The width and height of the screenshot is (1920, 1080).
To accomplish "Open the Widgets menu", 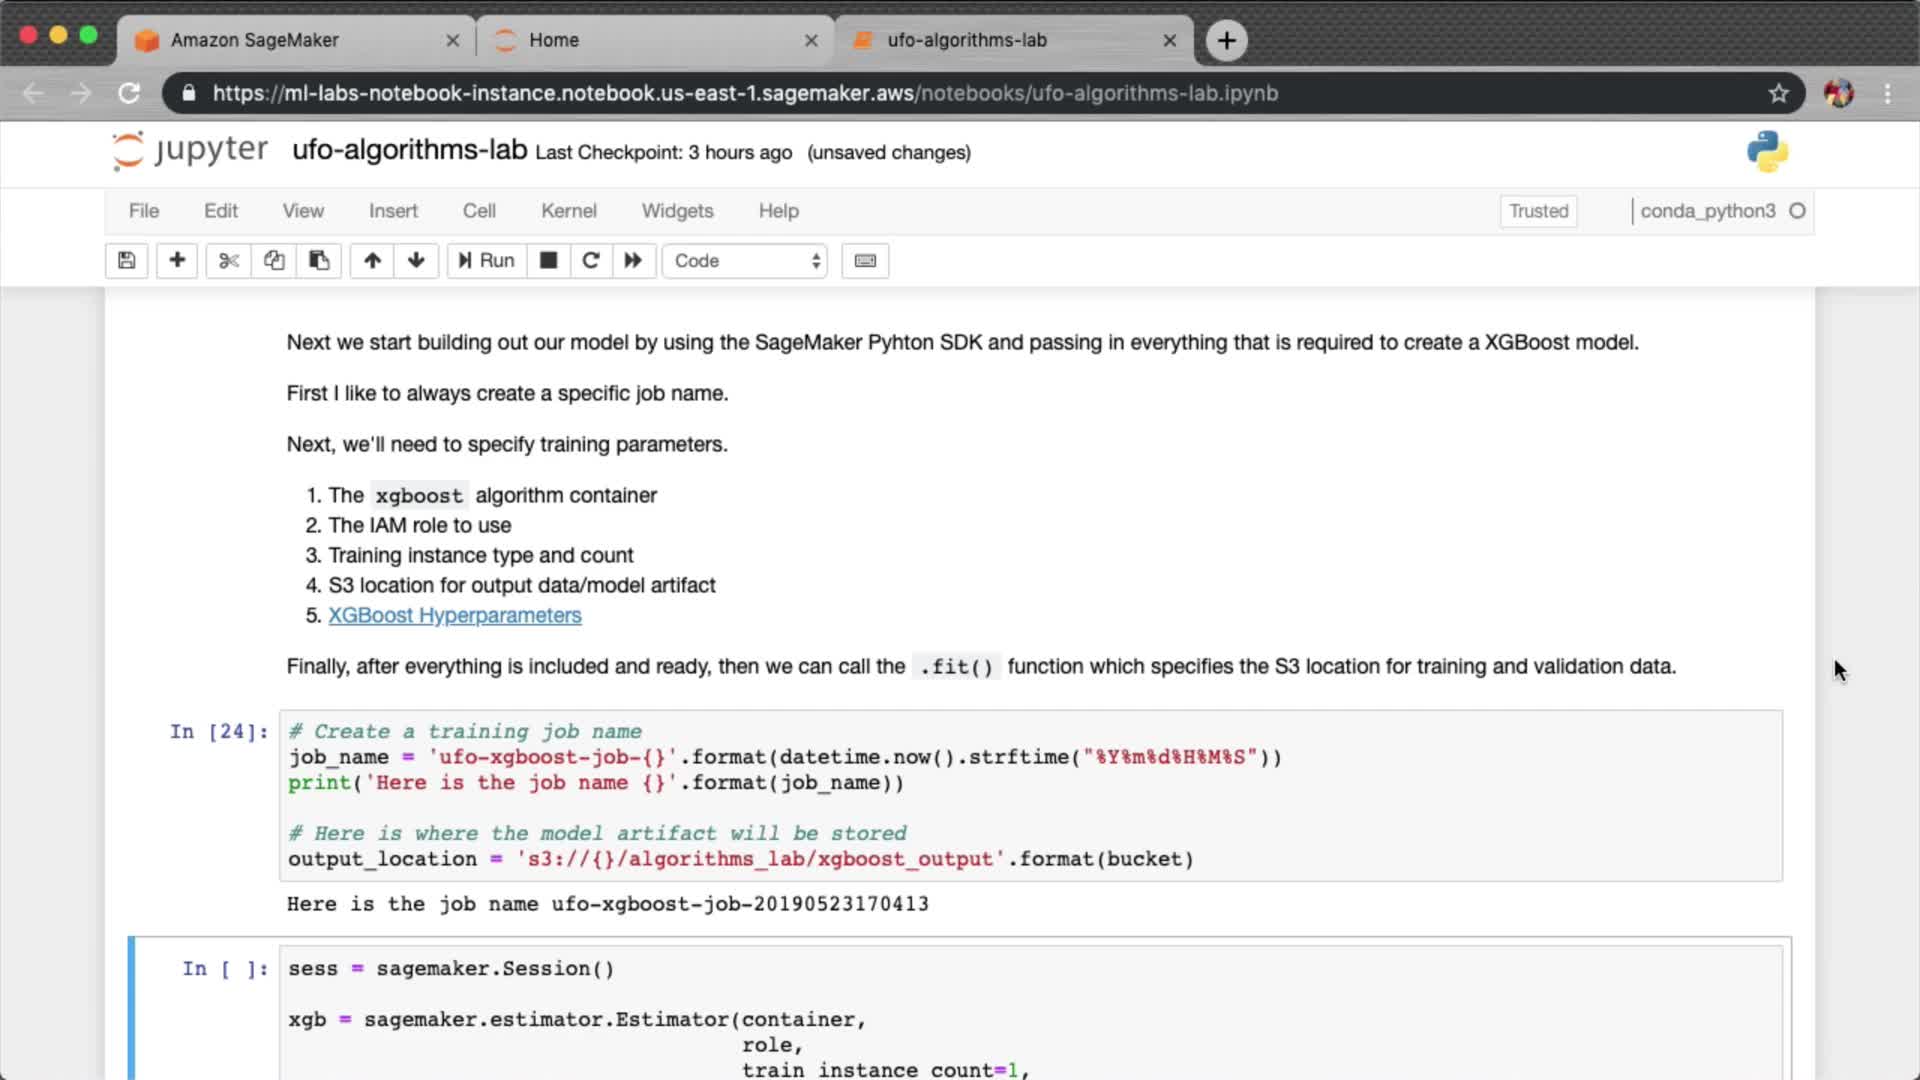I will pos(677,211).
